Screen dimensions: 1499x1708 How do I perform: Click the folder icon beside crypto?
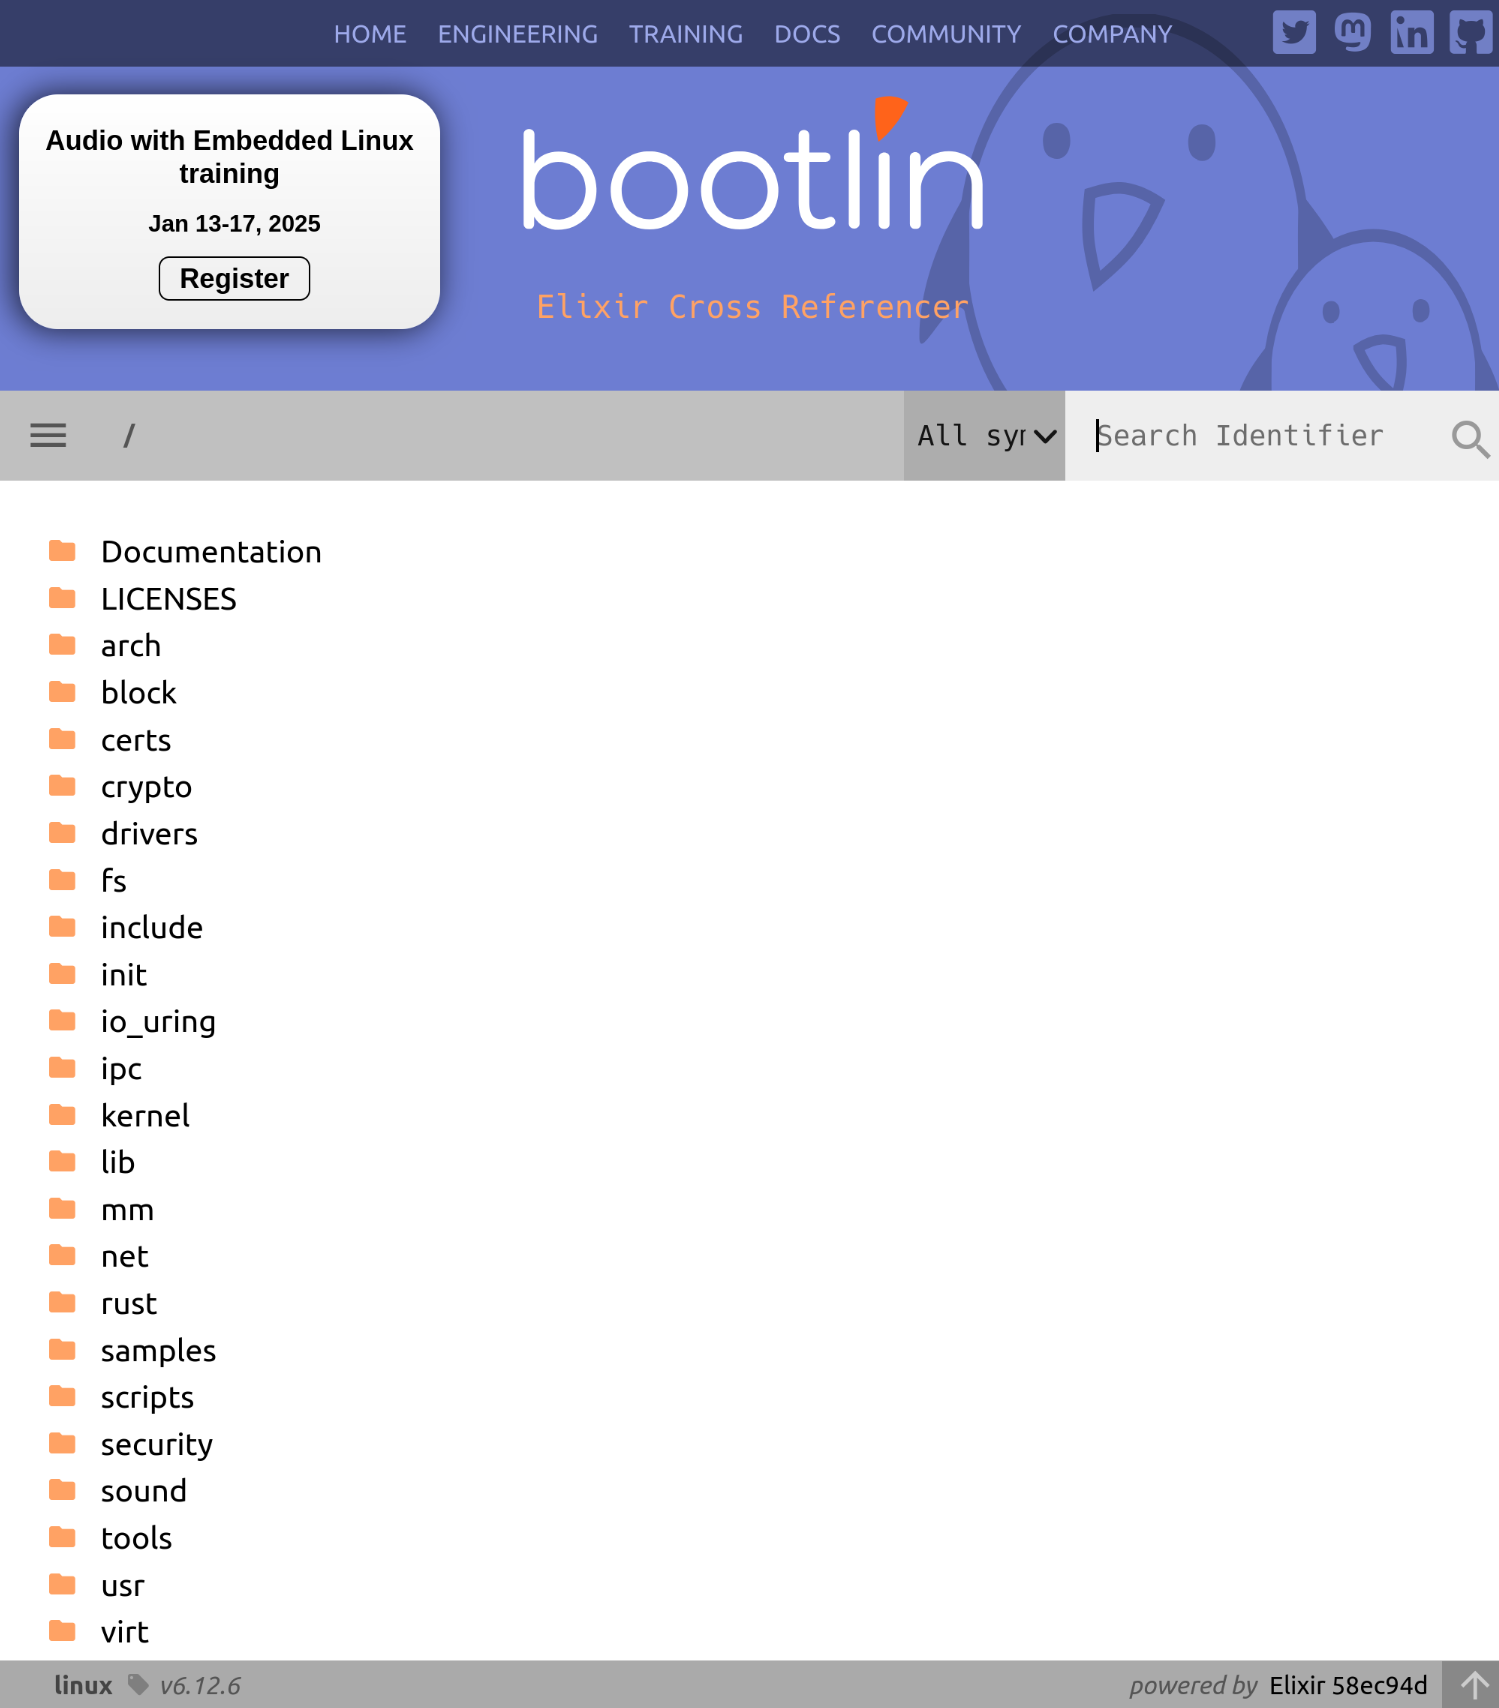(x=62, y=786)
